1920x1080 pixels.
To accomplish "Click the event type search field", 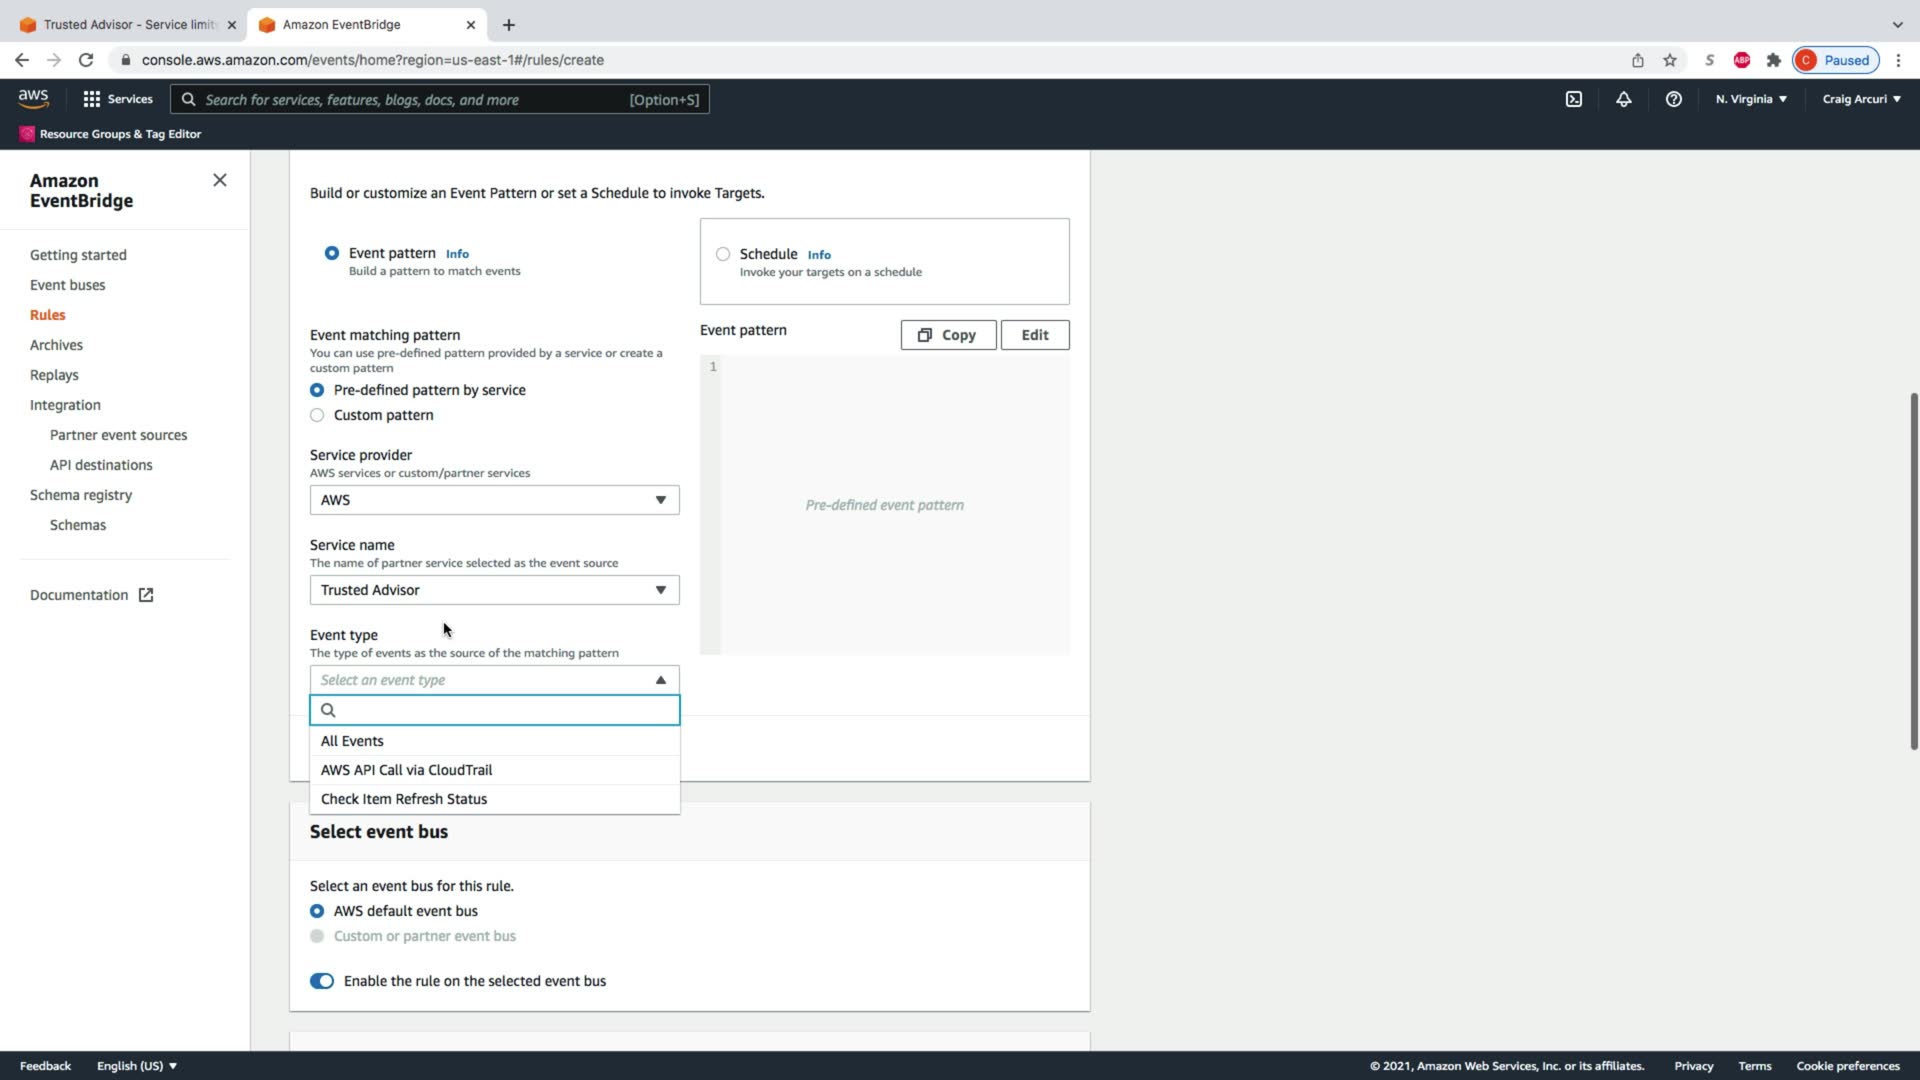I will click(505, 710).
